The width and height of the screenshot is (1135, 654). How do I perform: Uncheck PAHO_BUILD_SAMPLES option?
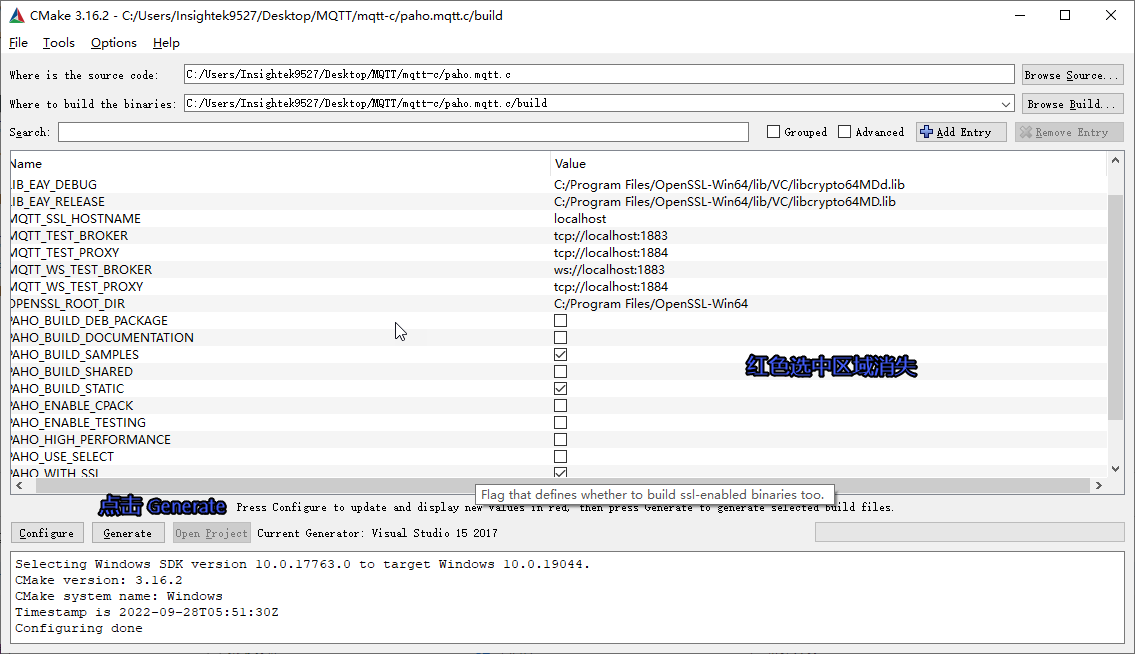(x=560, y=354)
